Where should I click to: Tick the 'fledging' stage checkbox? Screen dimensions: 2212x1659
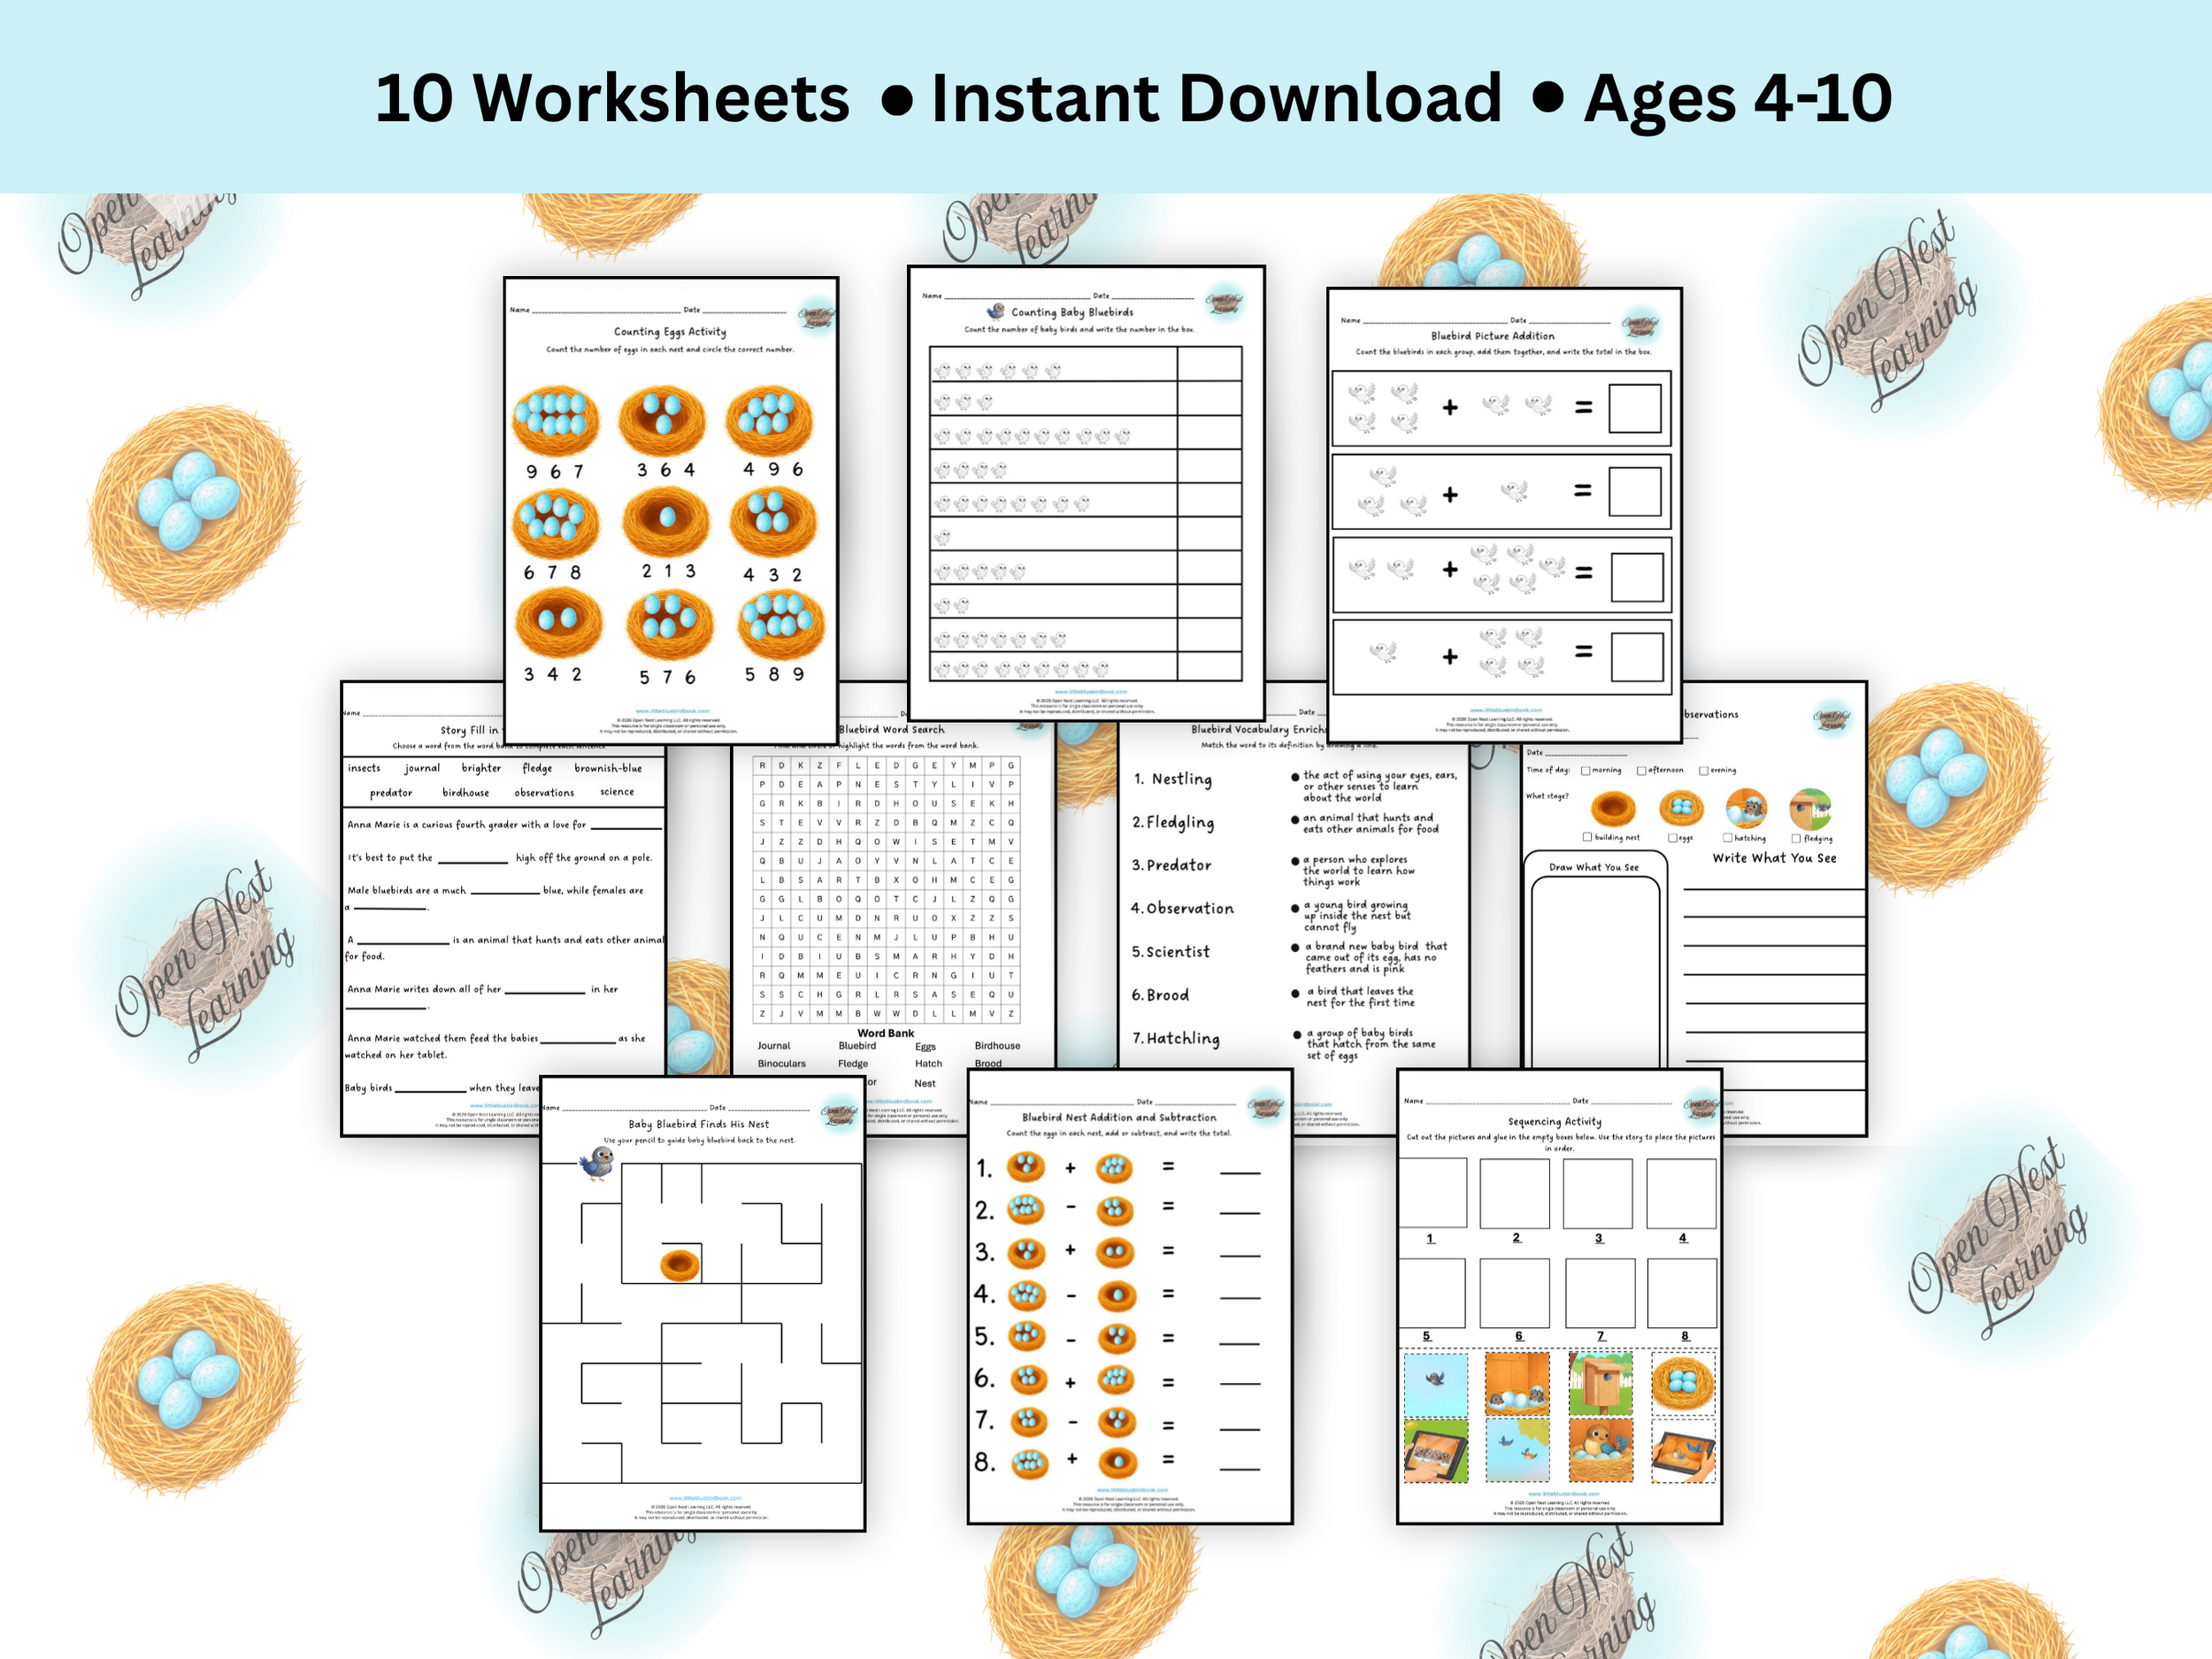coord(1796,839)
